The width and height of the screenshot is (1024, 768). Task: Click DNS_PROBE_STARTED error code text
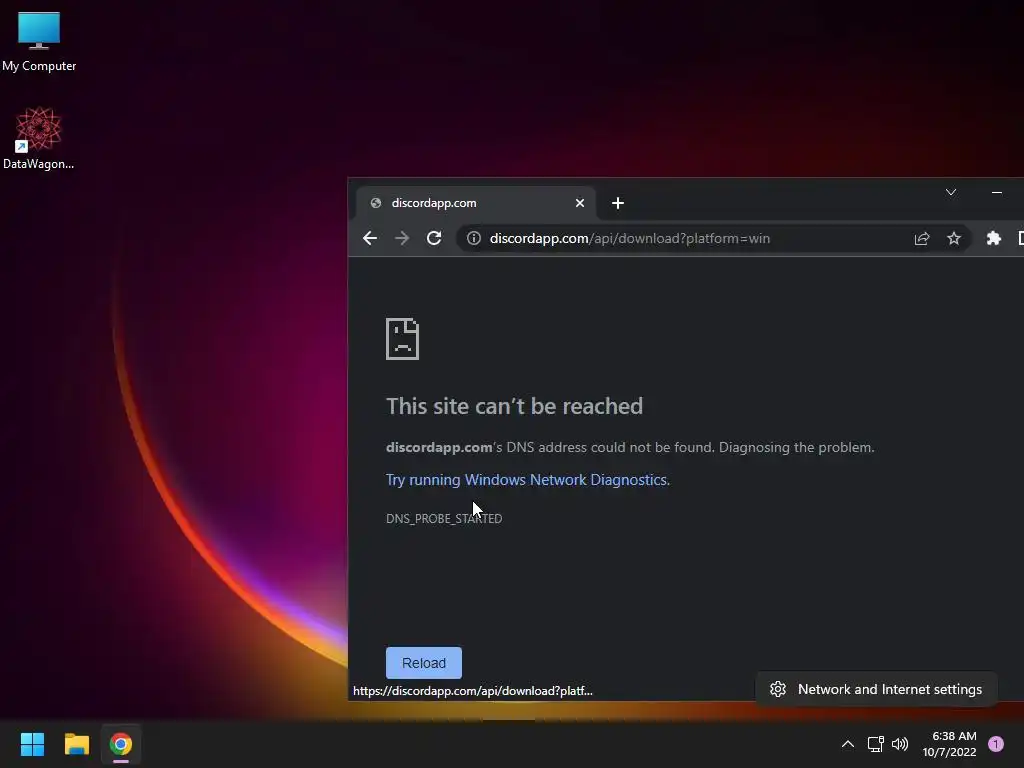[444, 519]
